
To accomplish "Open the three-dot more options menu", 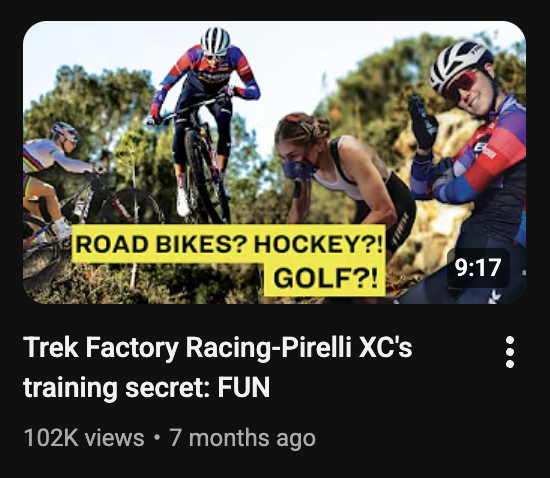I will [510, 352].
